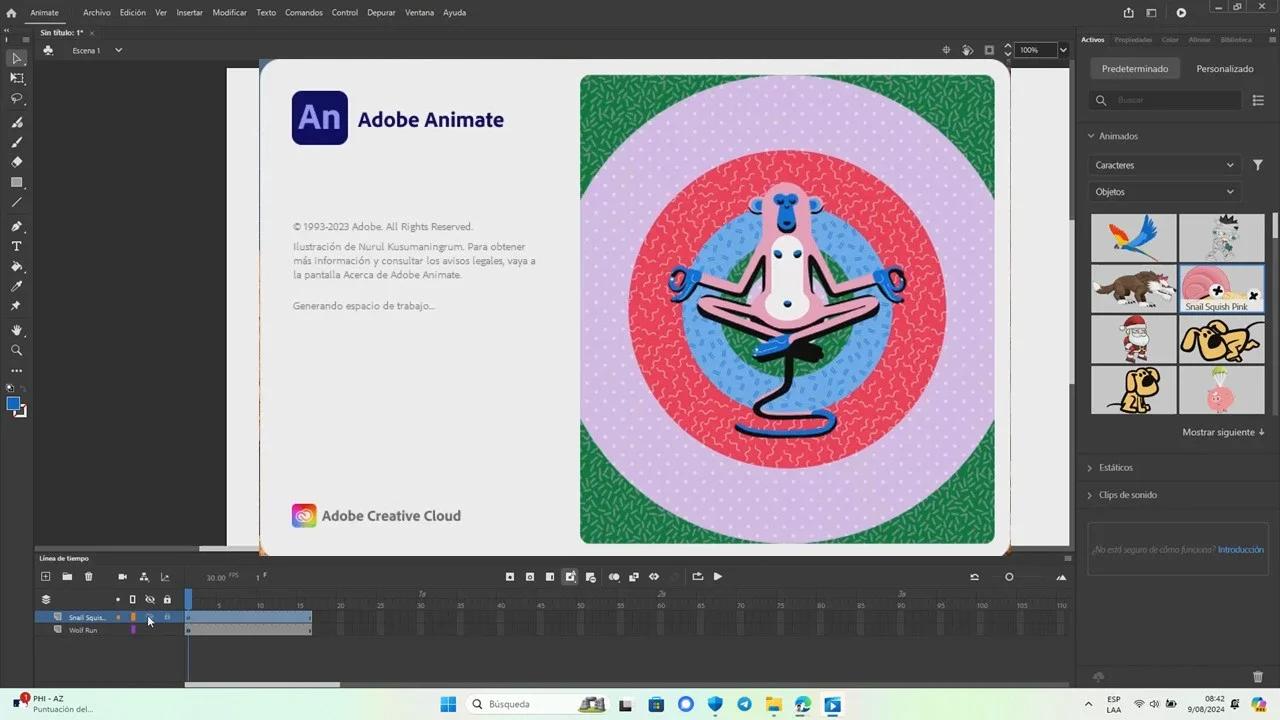Open the Introducción link
Viewport: 1280px width, 720px height.
[x=1240, y=549]
